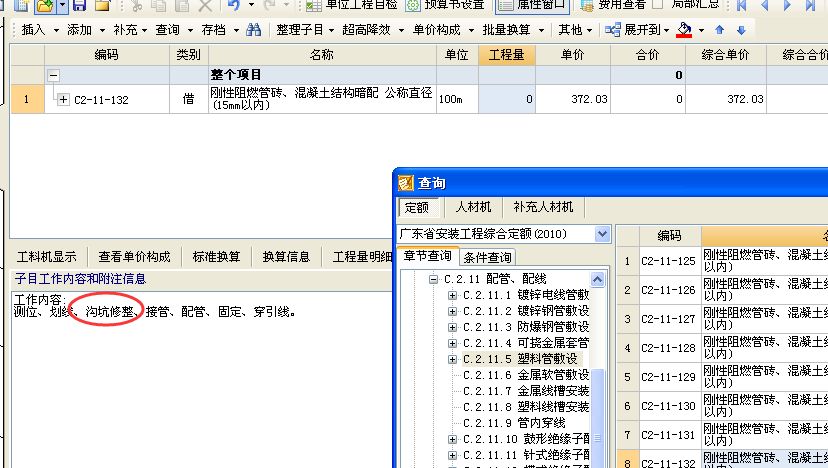Click 费用查看 toolbar button

pyautogui.click(x=613, y=5)
